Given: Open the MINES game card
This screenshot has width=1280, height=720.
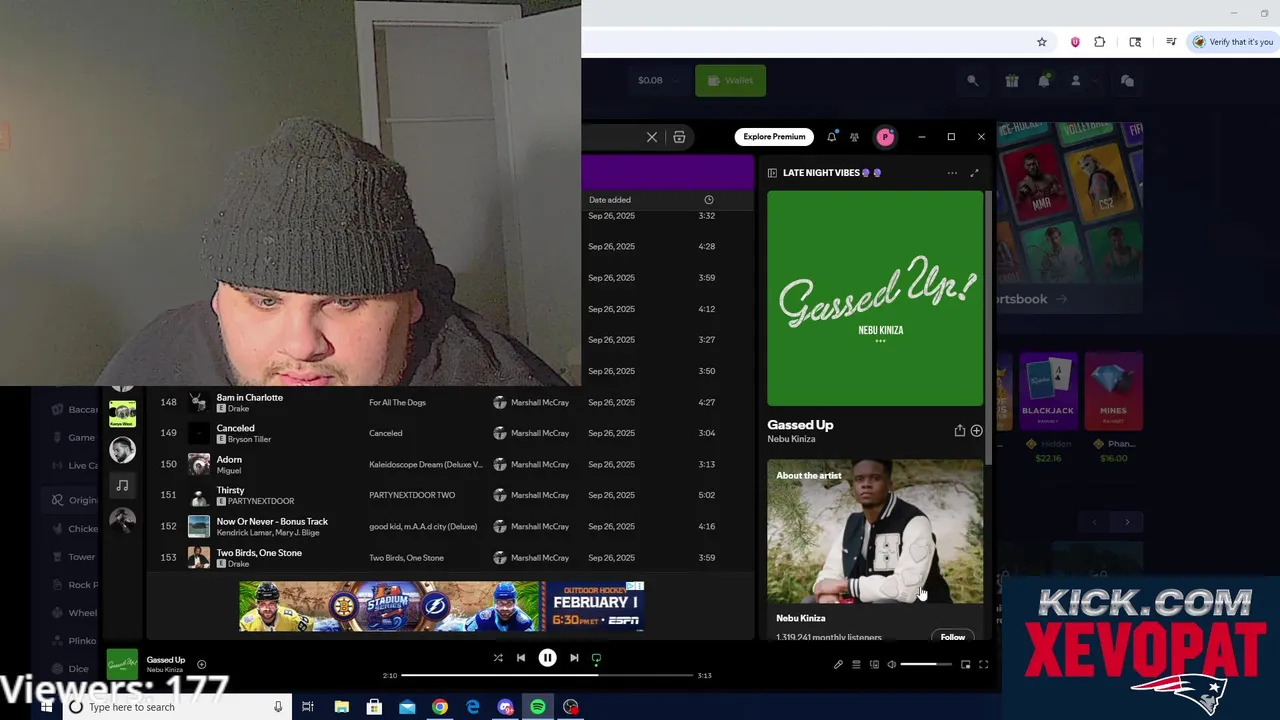Looking at the screenshot, I should 1113,391.
